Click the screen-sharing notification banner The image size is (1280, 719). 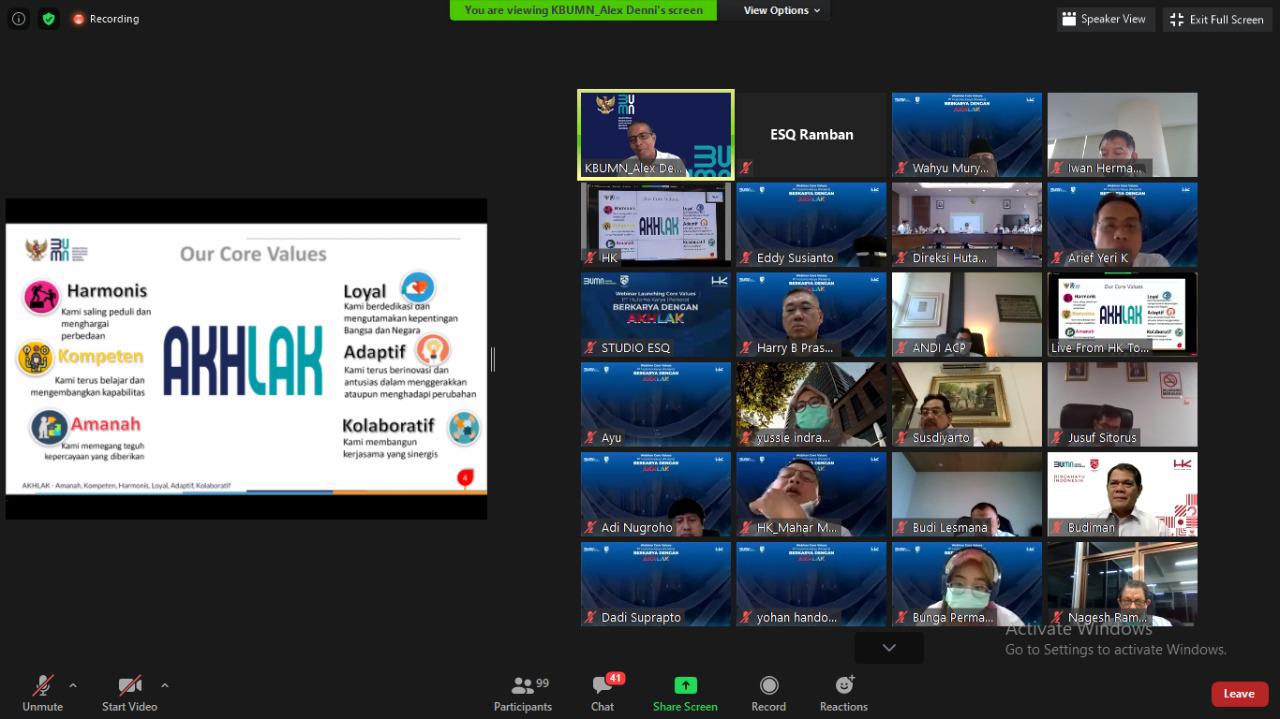tap(583, 10)
